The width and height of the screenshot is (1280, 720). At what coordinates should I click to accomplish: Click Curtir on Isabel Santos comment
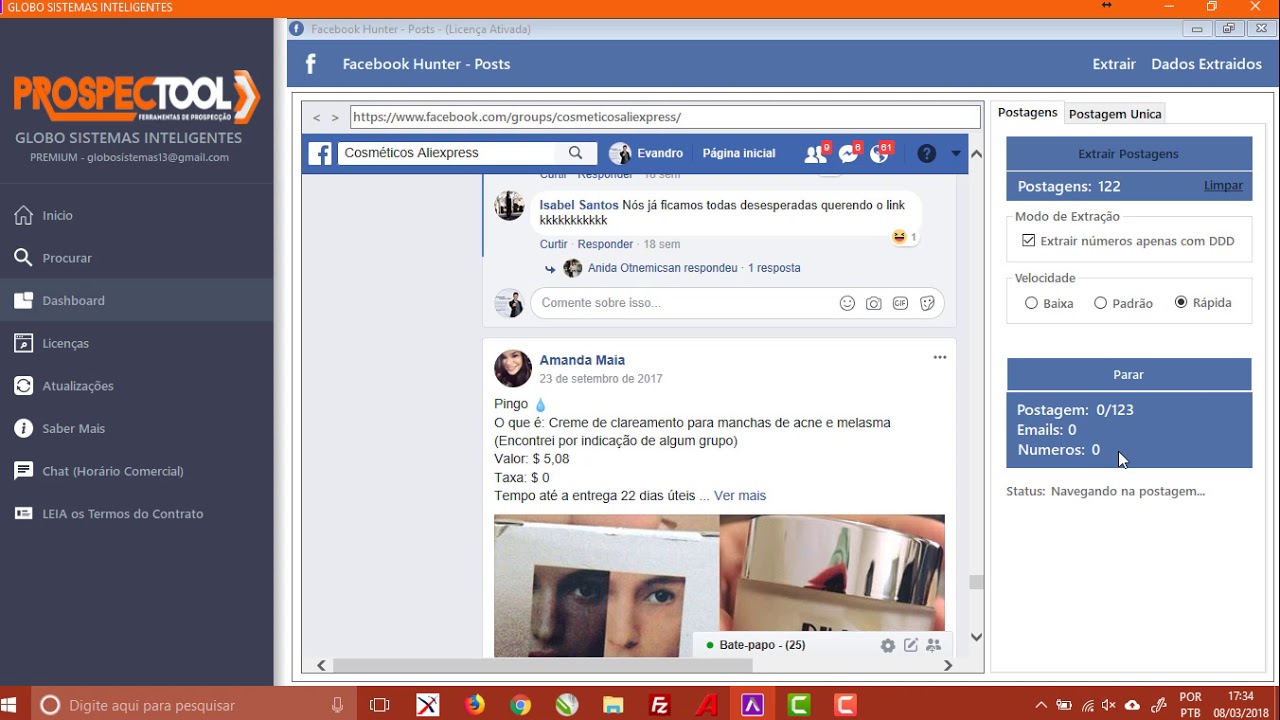click(x=553, y=244)
